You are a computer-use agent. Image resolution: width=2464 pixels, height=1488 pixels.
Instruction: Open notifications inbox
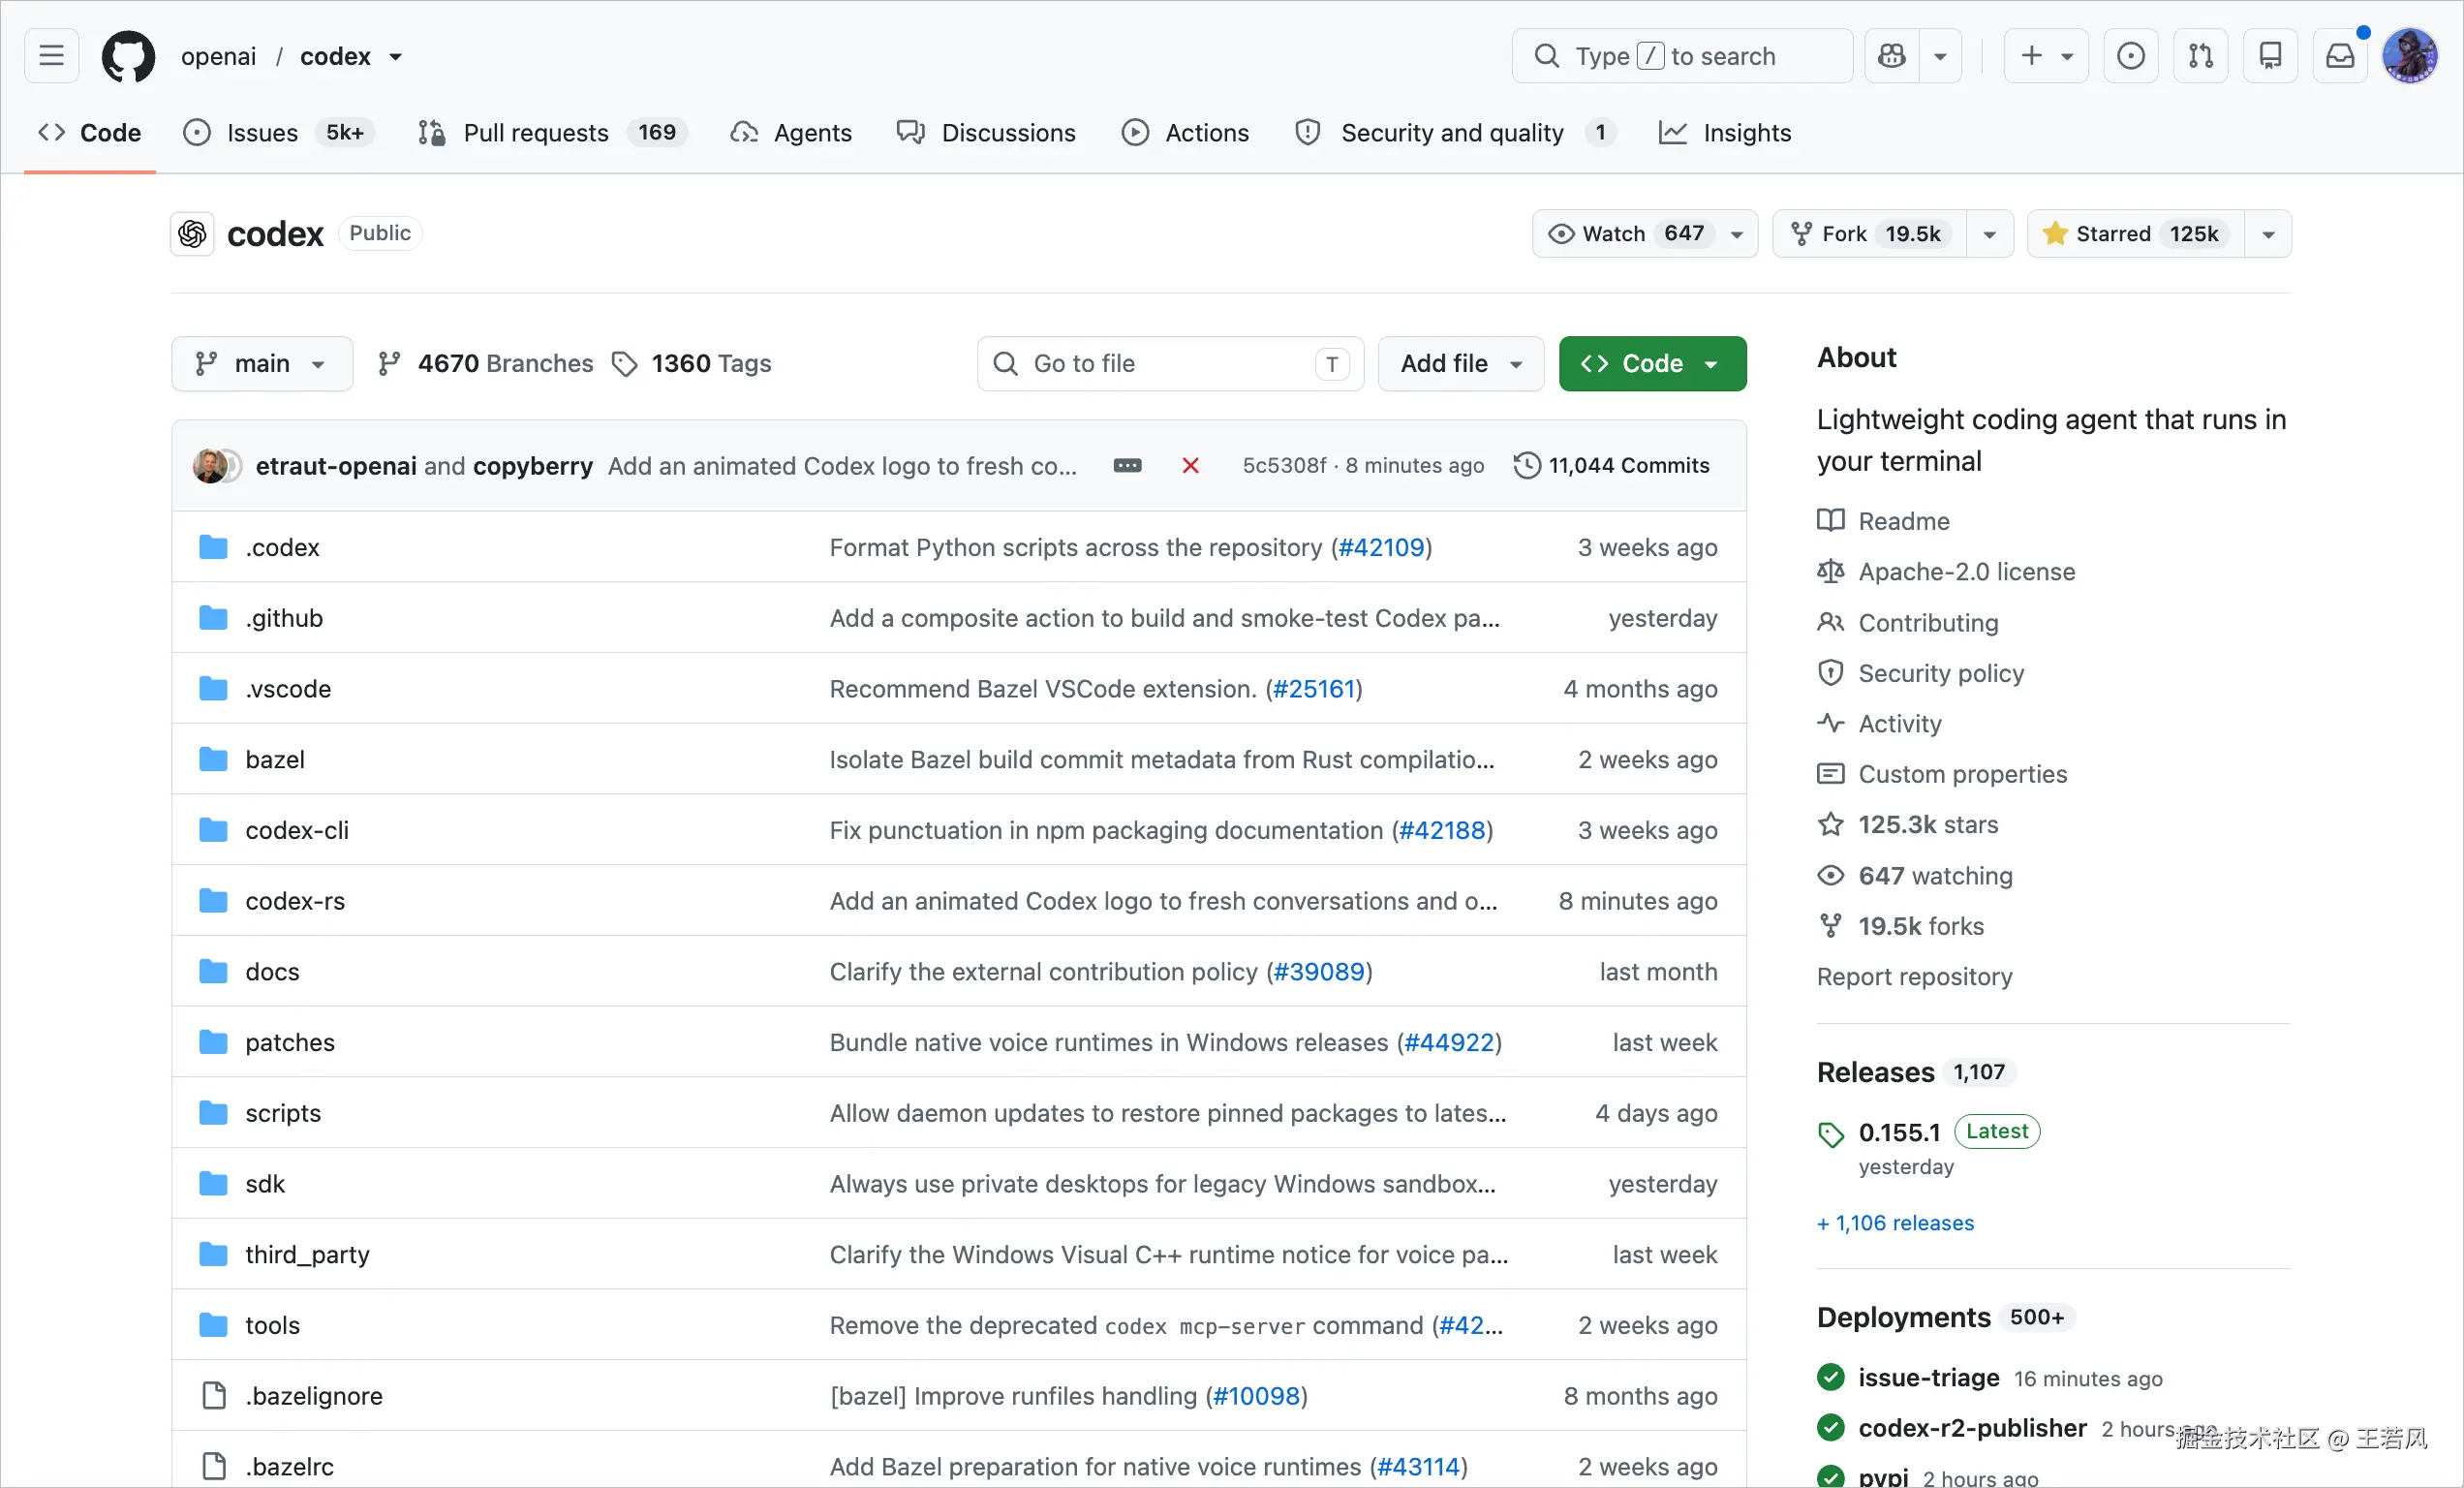pyautogui.click(x=2340, y=56)
